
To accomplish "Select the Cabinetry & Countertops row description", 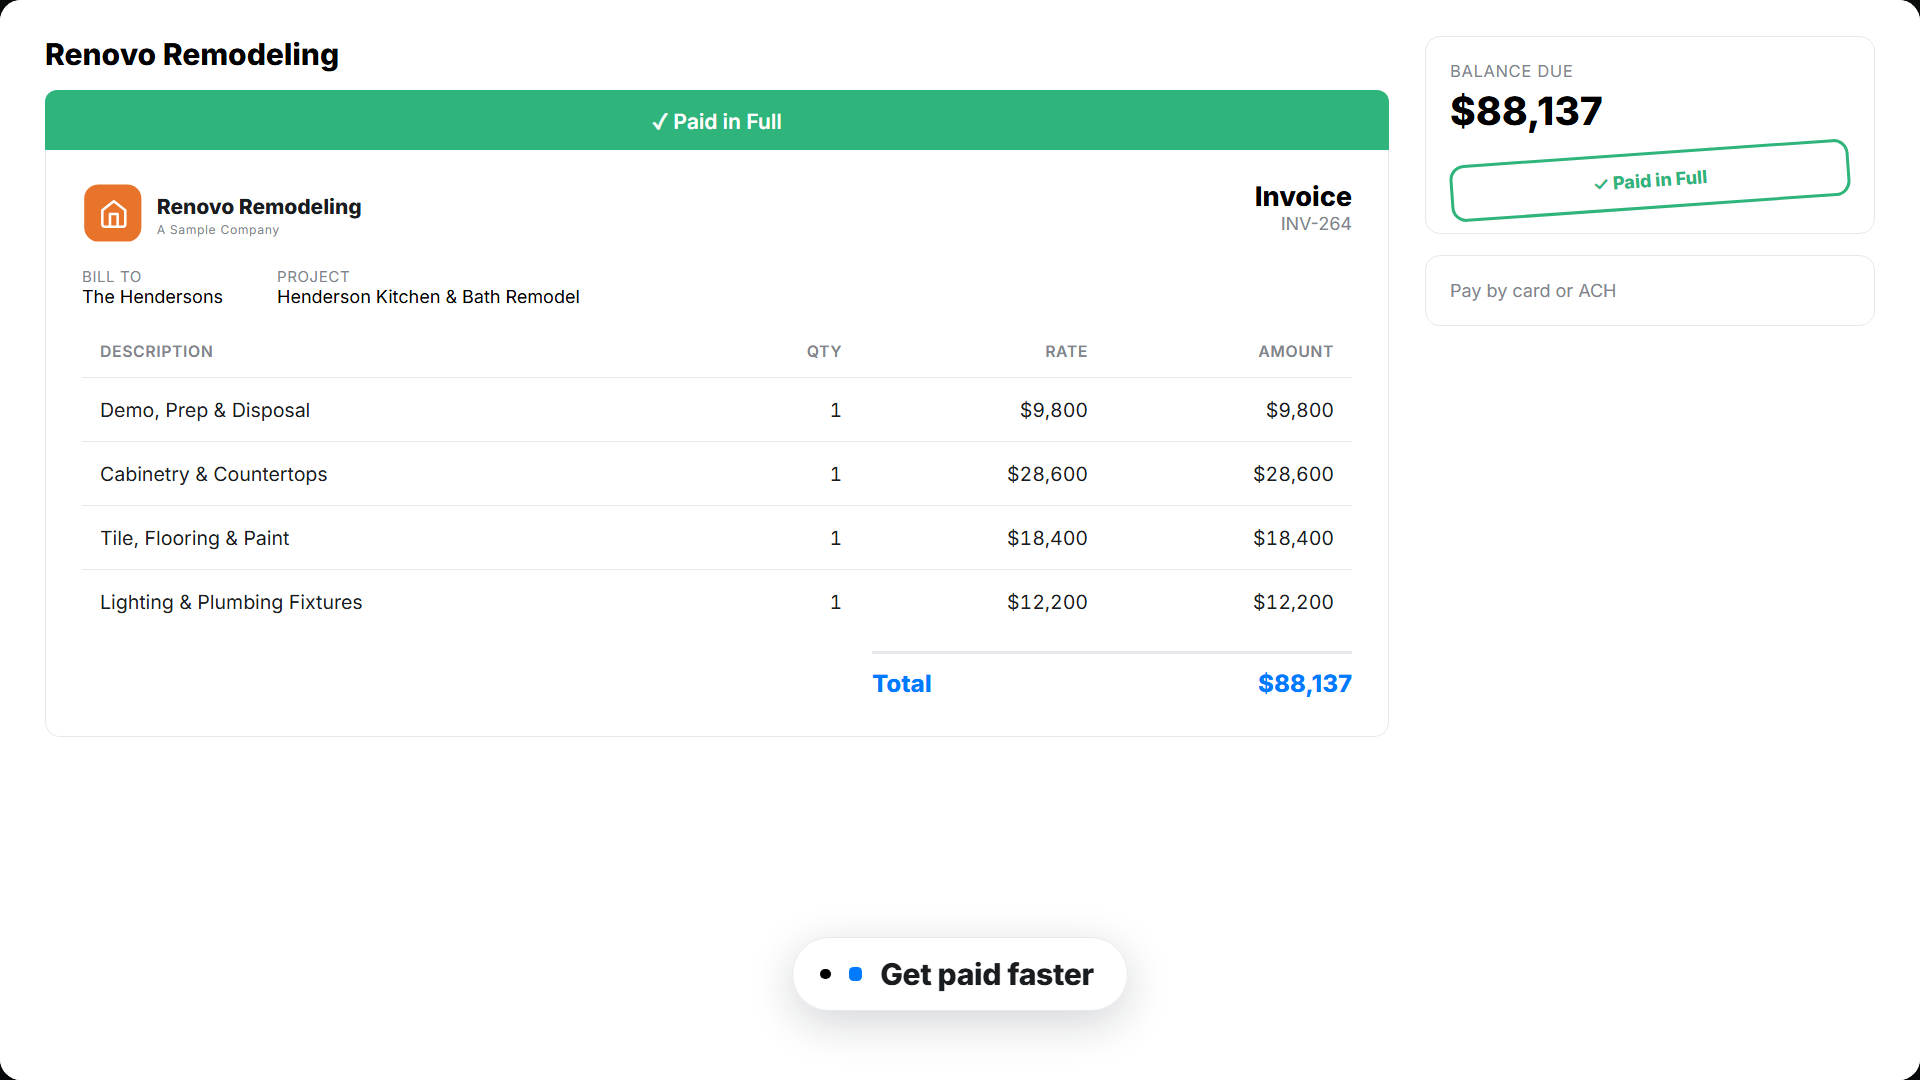I will click(214, 474).
